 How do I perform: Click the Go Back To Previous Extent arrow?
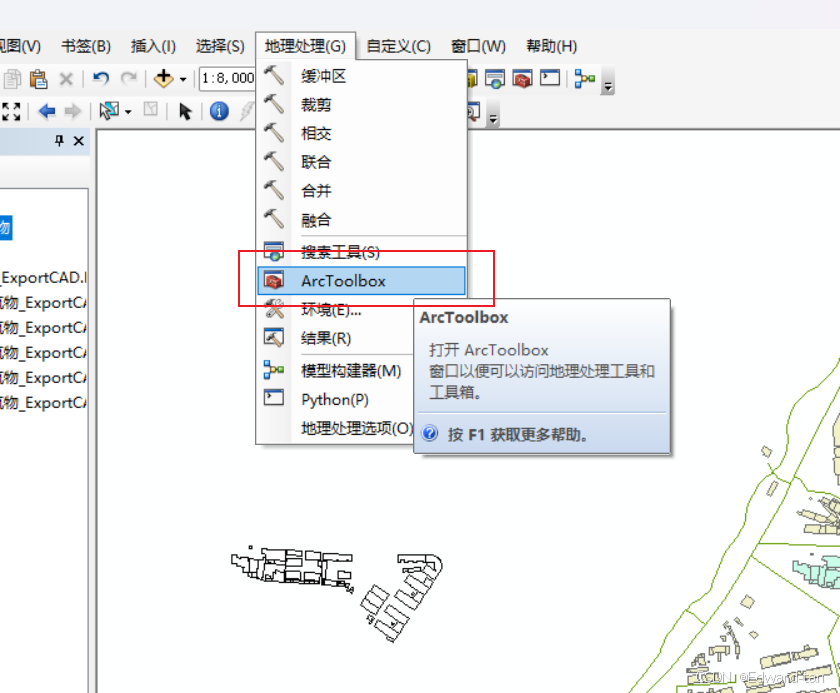point(48,110)
